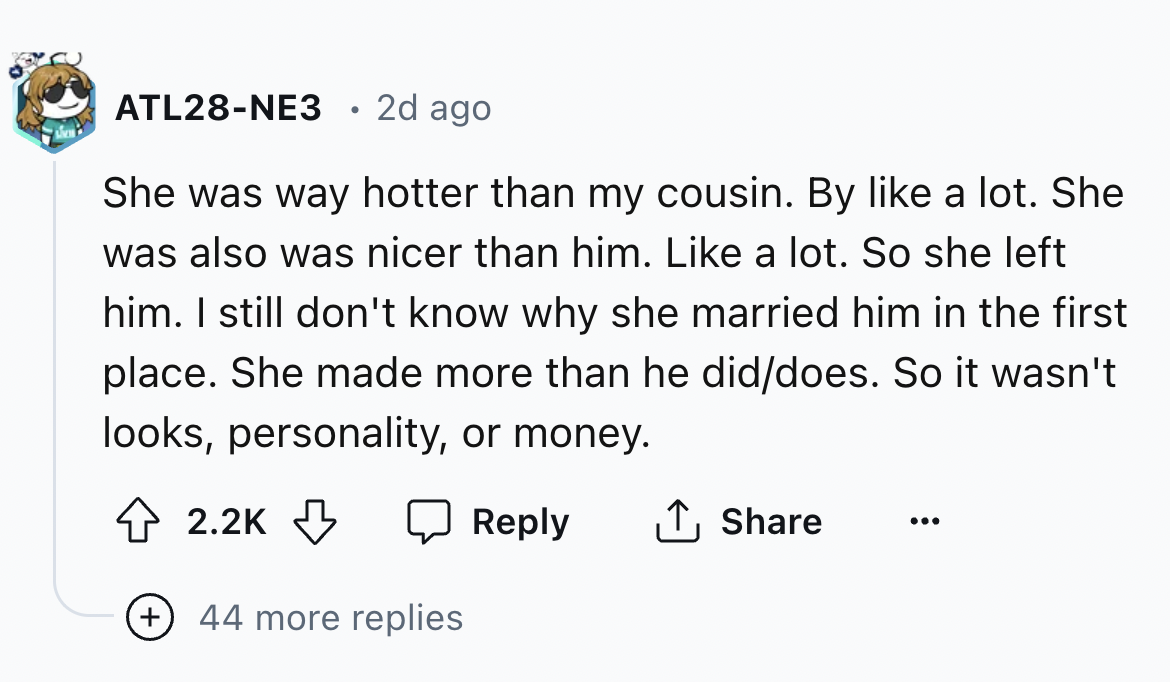Click the 2d ago timestamp
The image size is (1170, 682).
[x=433, y=107]
